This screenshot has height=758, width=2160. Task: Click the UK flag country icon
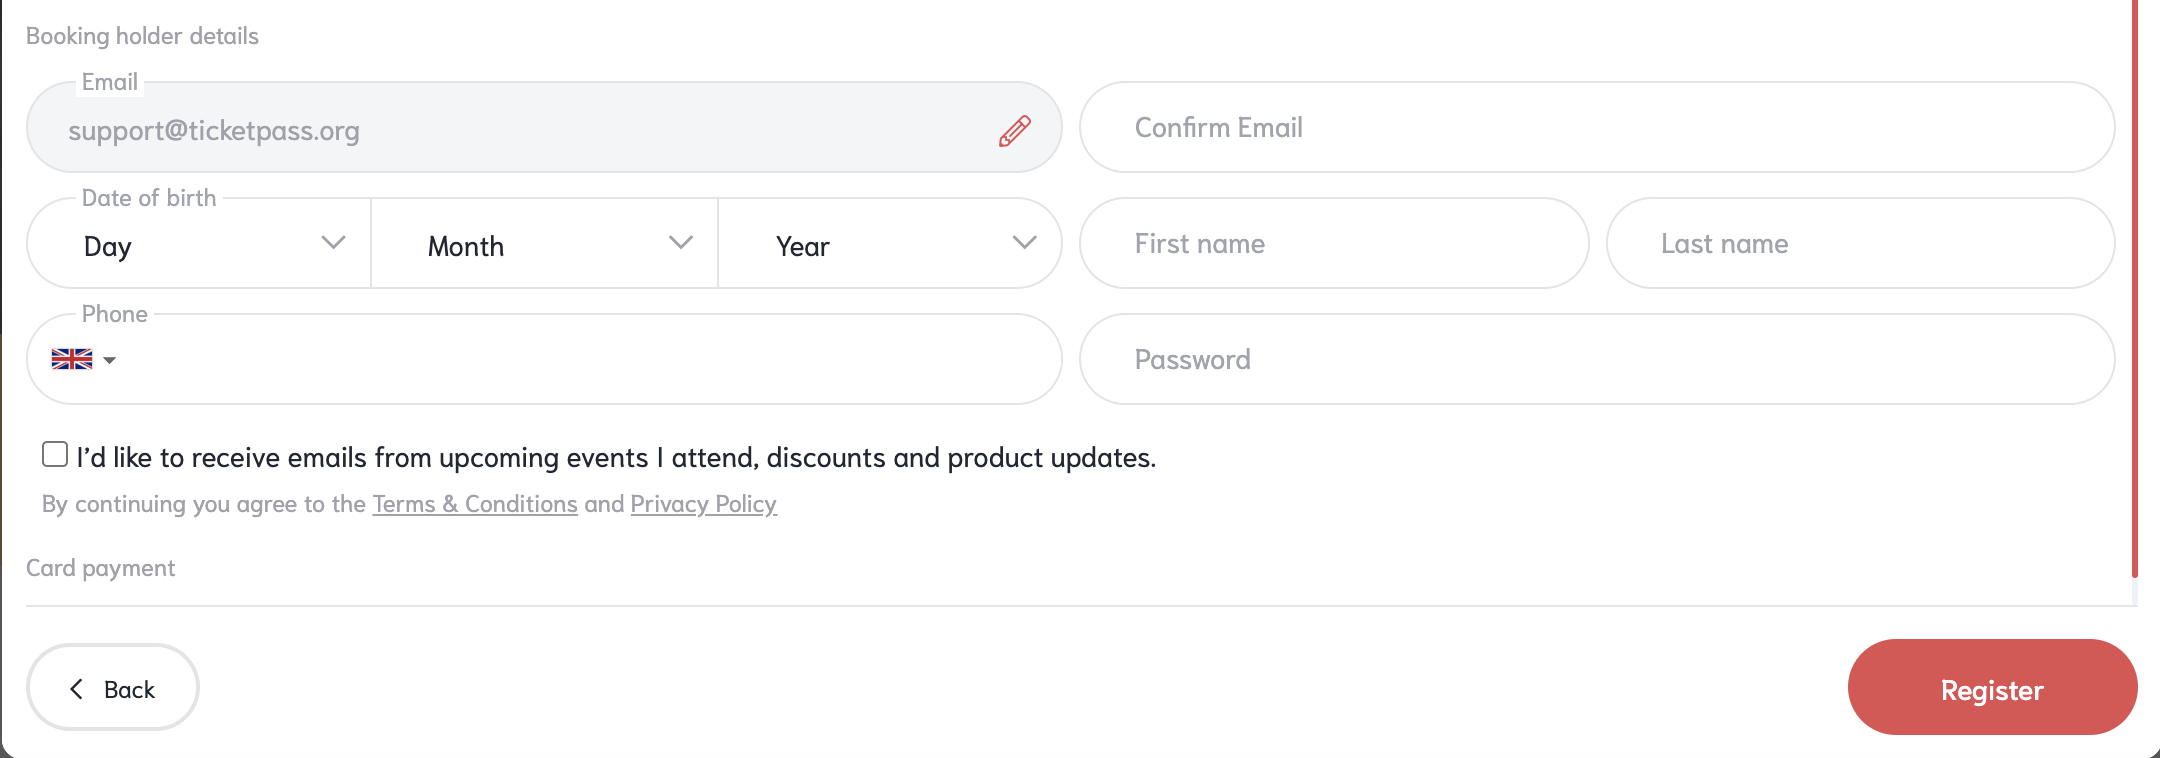point(72,359)
